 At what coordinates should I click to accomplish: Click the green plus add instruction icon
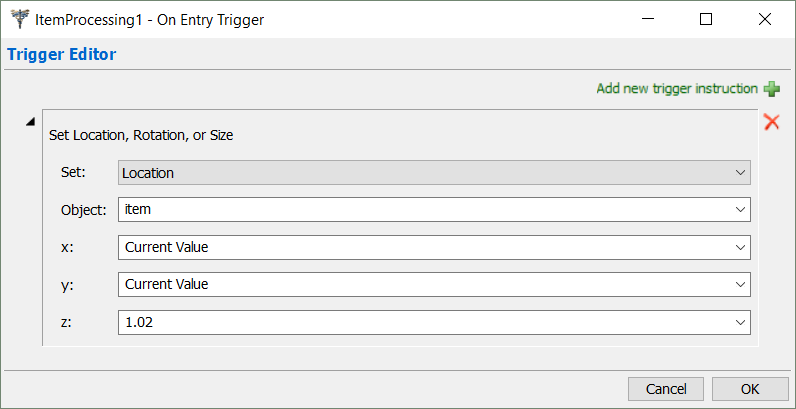[771, 89]
